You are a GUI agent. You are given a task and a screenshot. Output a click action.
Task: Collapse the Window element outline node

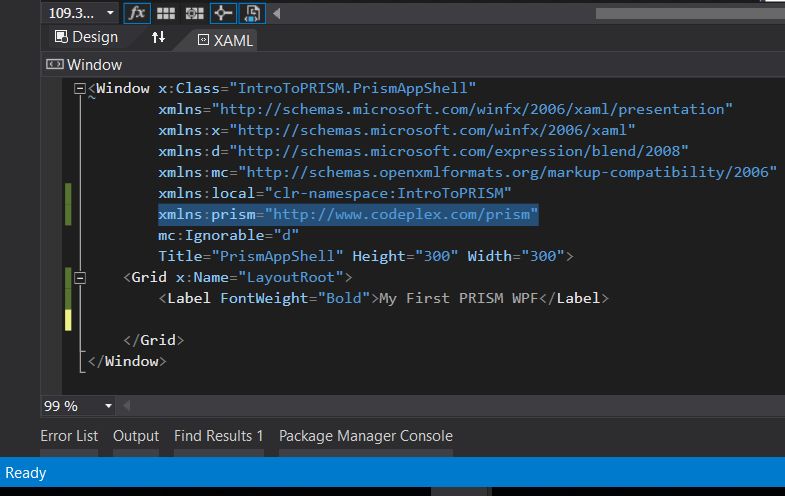coord(80,89)
